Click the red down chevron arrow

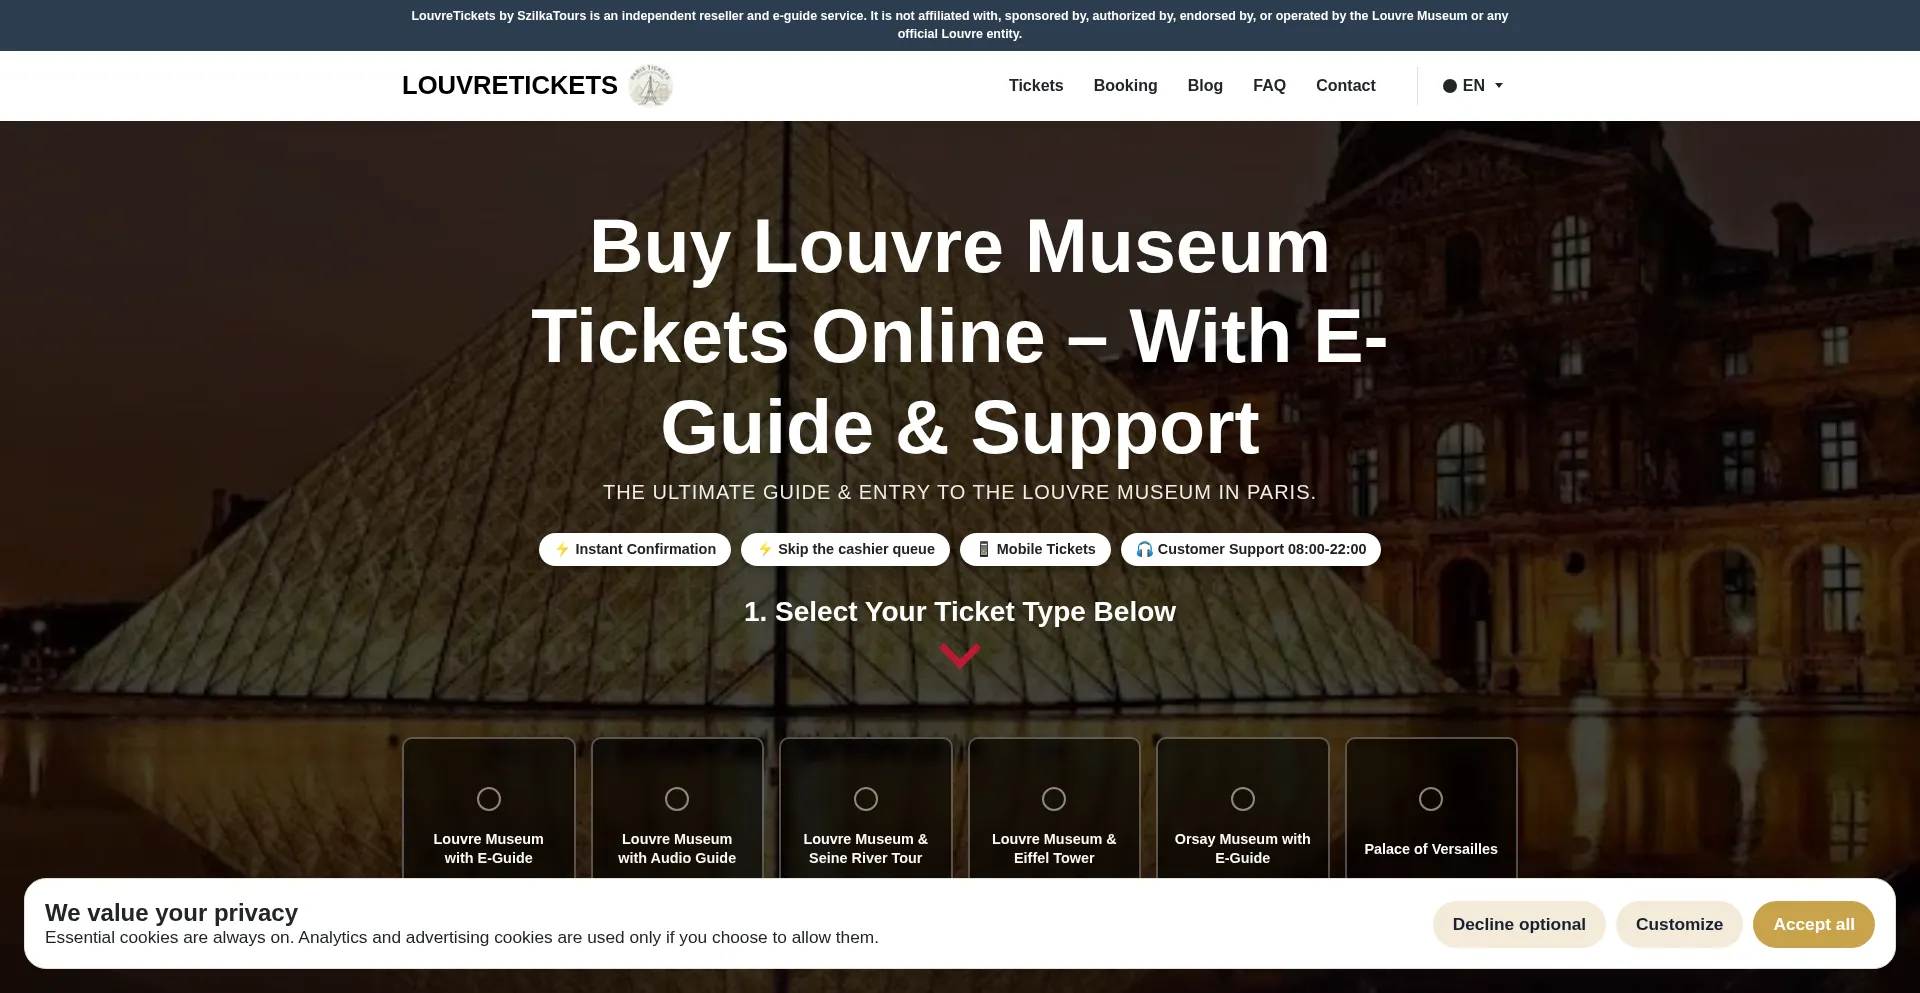tap(960, 655)
